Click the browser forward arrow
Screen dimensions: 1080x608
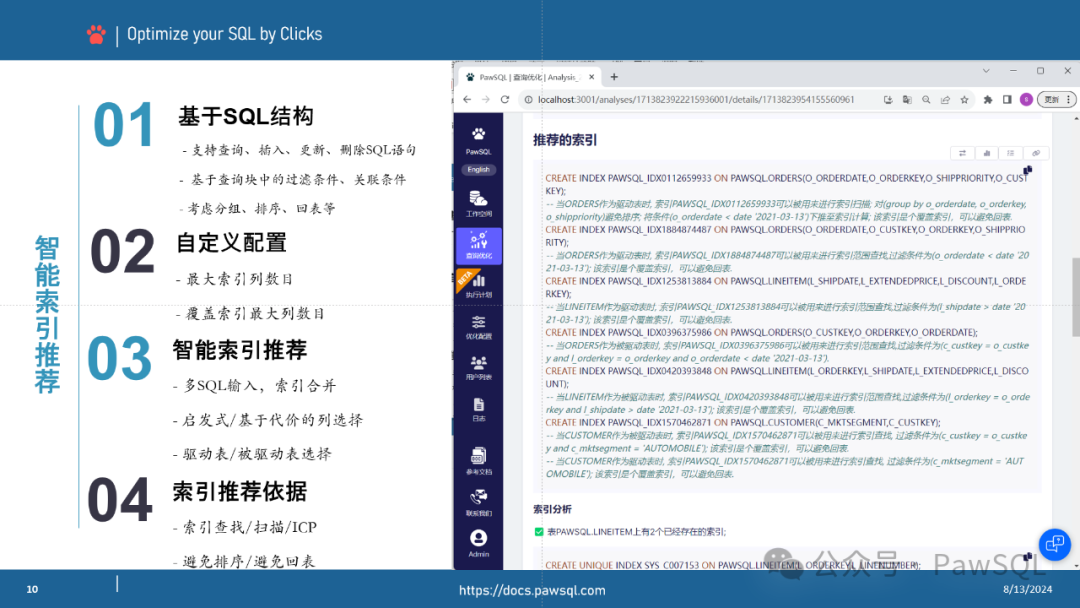(x=486, y=99)
